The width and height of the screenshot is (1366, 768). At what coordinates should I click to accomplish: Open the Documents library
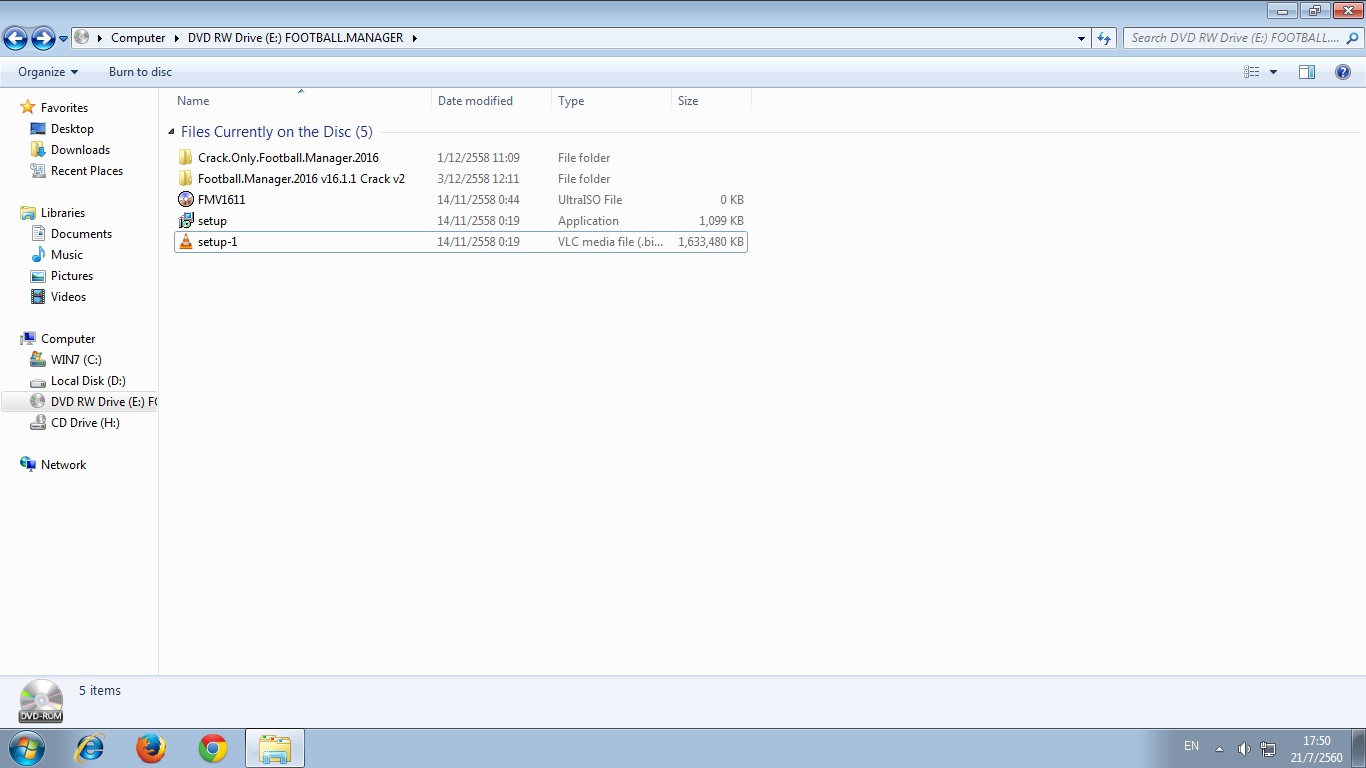tap(81, 234)
